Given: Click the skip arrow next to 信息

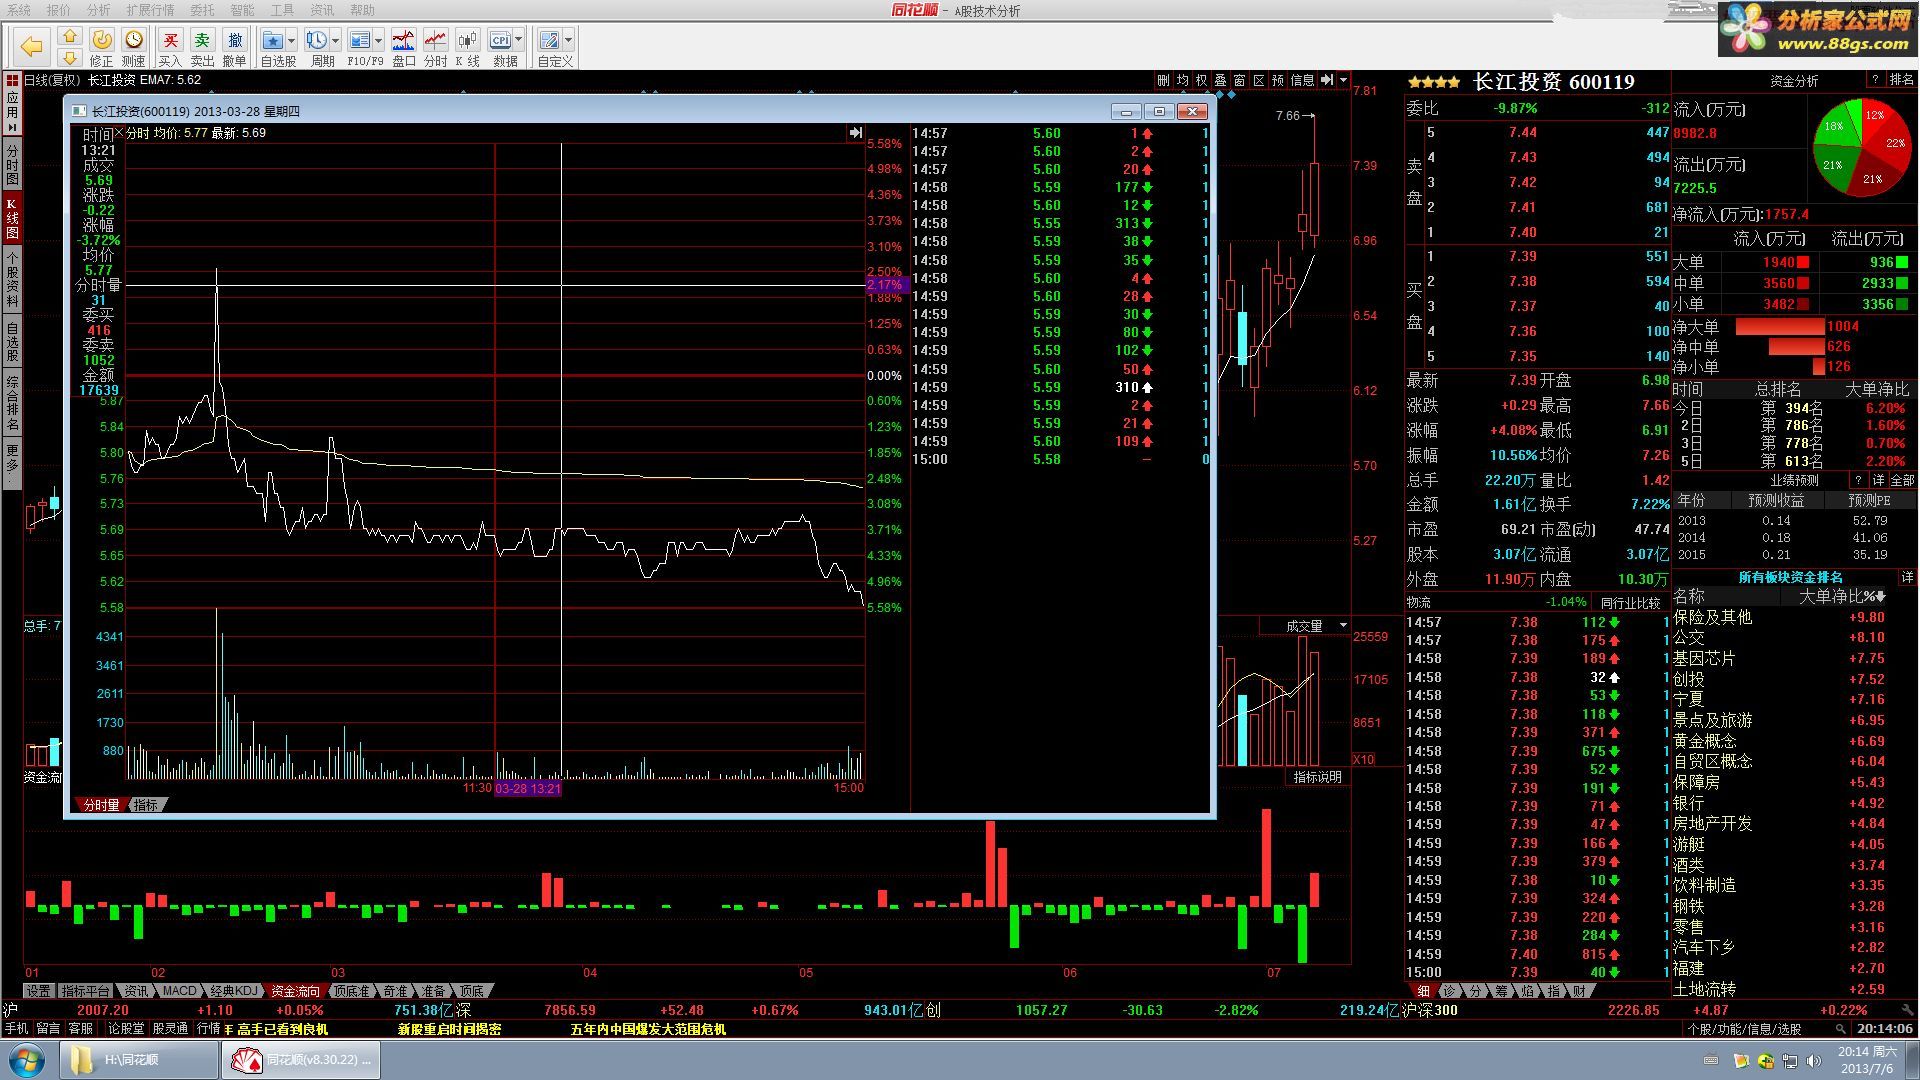Looking at the screenshot, I should (x=1327, y=80).
